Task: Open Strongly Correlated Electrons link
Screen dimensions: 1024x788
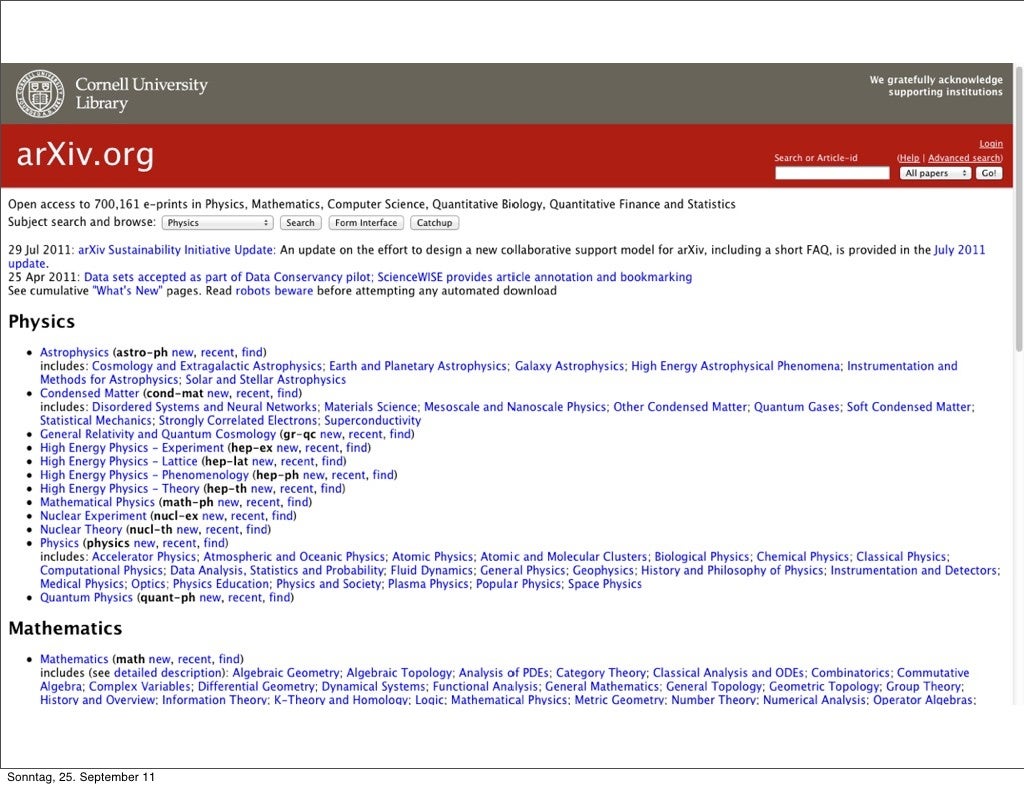Action: pyautogui.click(x=238, y=421)
